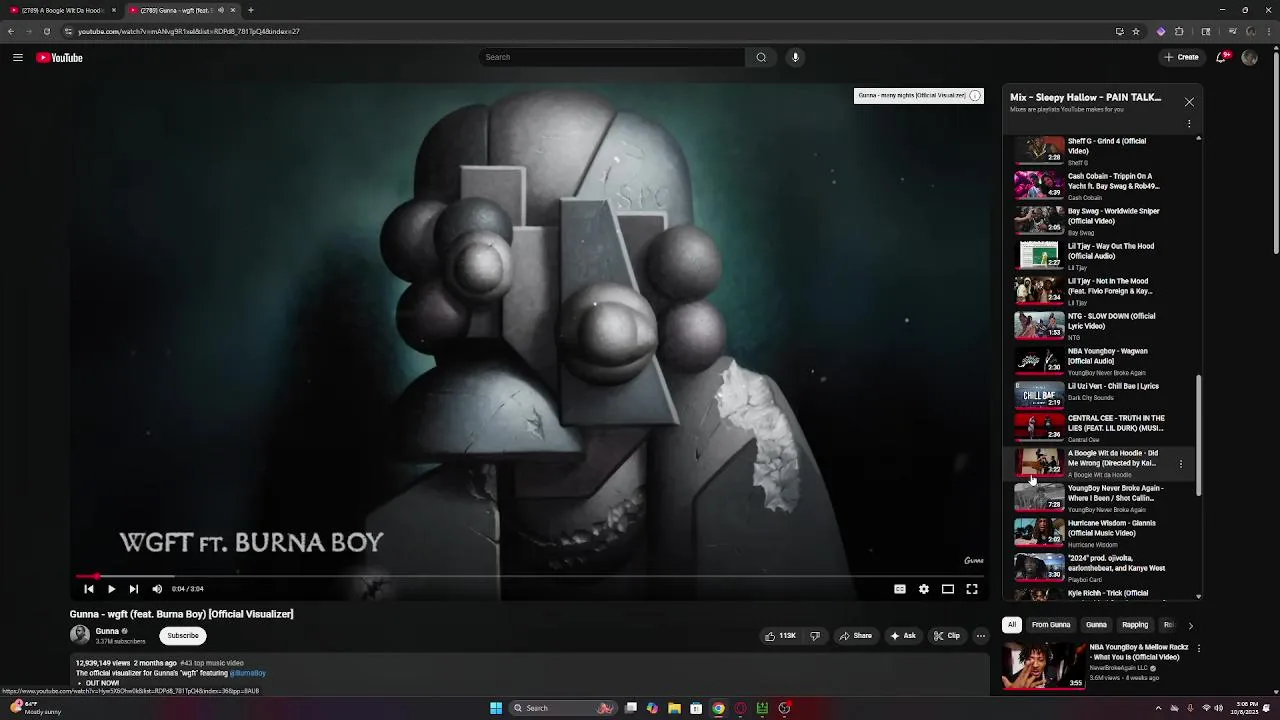Select the Gunna filter chip
The height and width of the screenshot is (720, 1280).
tap(1097, 625)
